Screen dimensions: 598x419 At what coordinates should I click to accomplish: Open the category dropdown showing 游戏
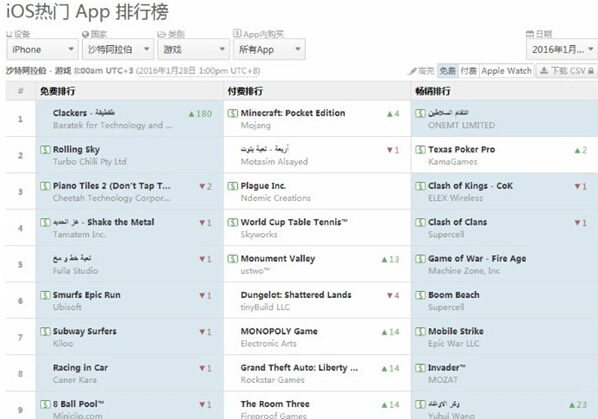pyautogui.click(x=193, y=49)
